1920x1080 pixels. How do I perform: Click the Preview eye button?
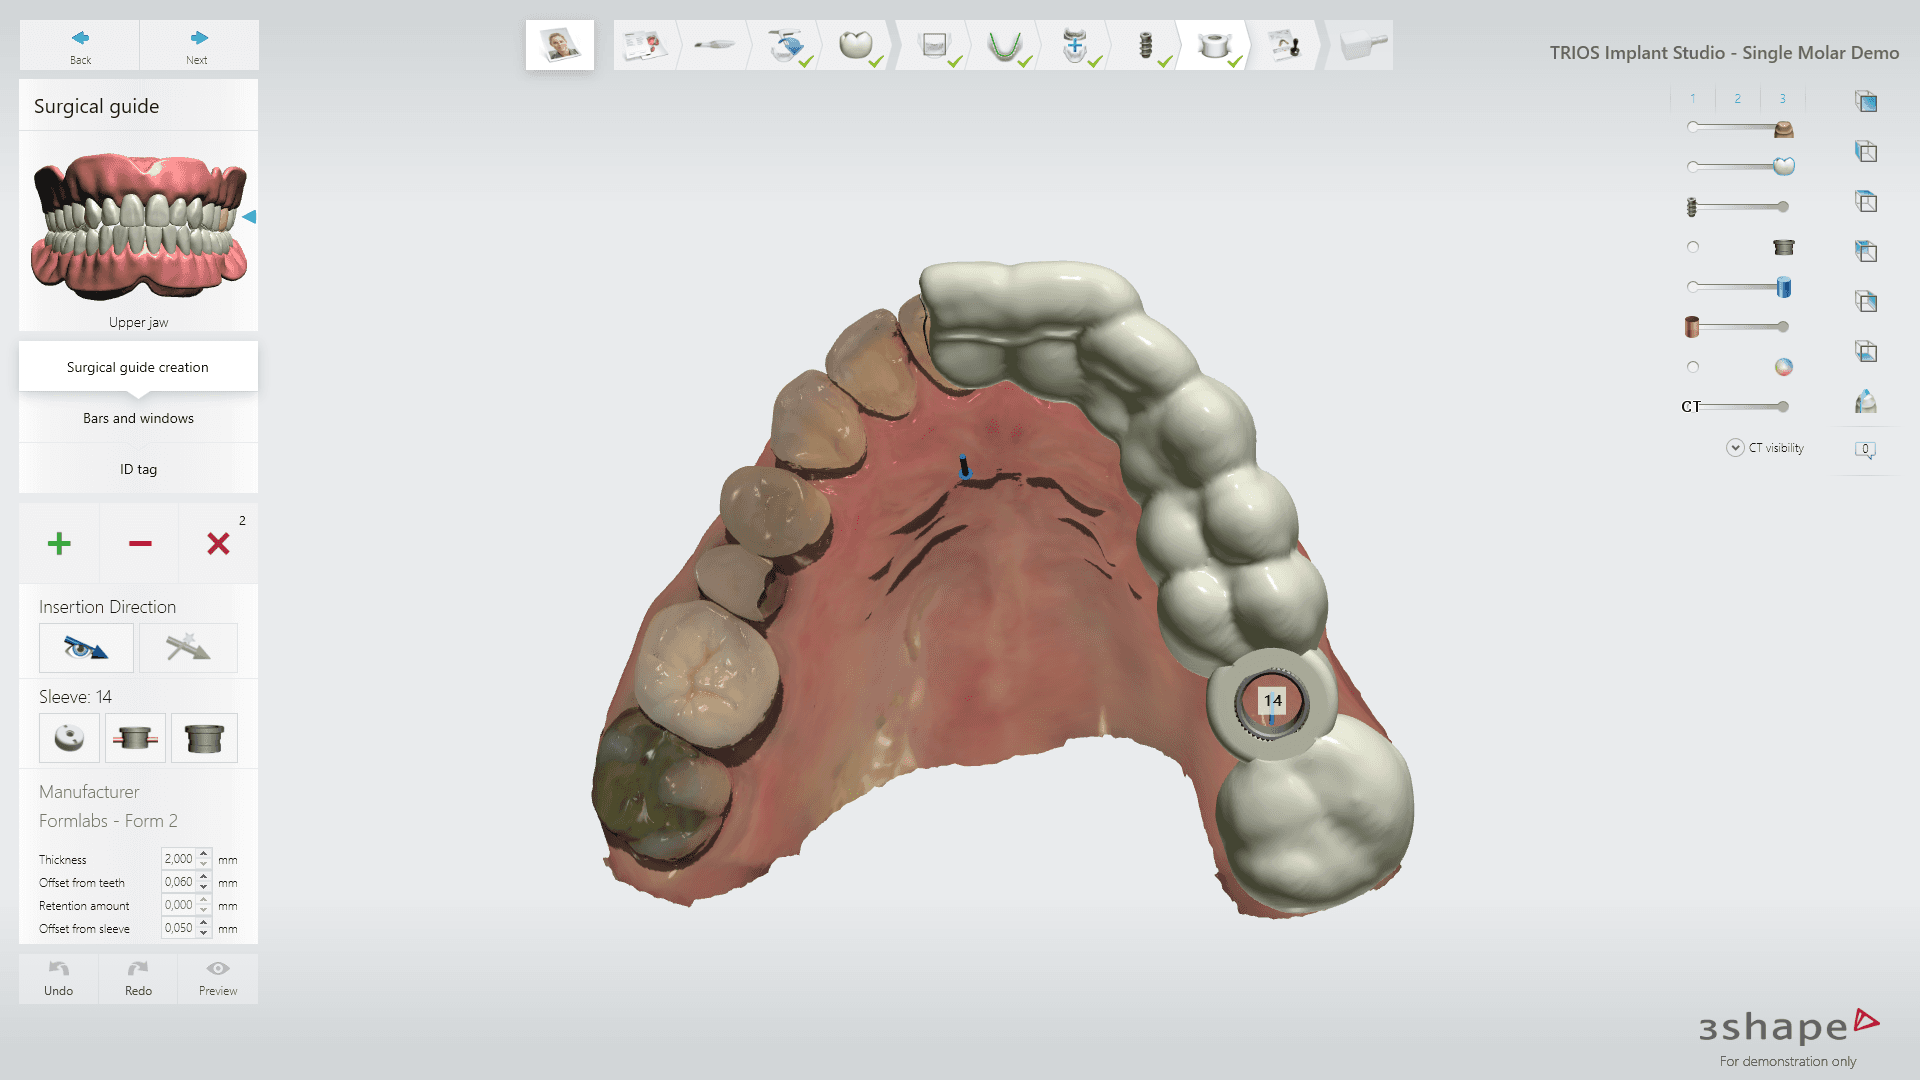click(218, 977)
